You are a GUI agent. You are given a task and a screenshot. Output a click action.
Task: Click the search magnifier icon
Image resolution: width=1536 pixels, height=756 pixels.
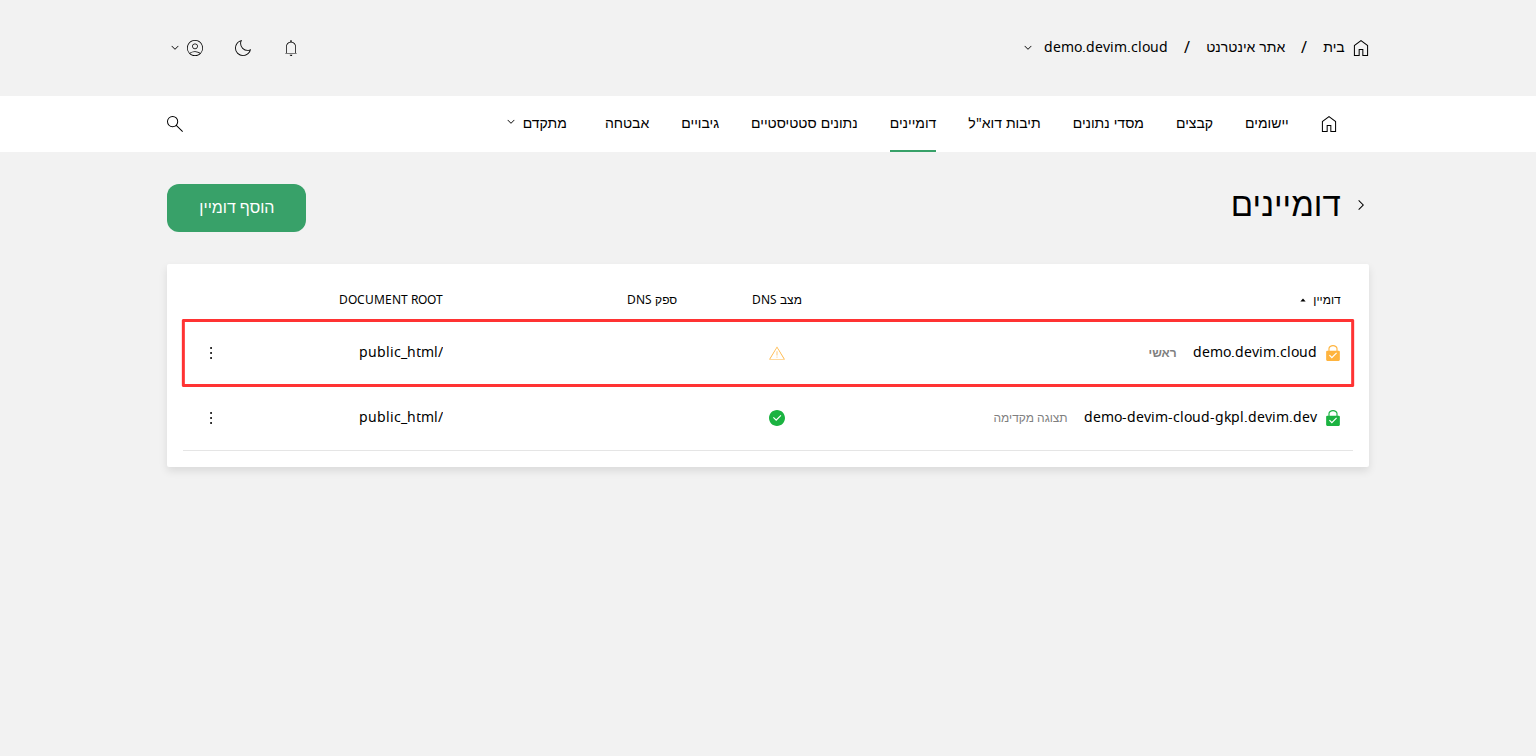175,124
